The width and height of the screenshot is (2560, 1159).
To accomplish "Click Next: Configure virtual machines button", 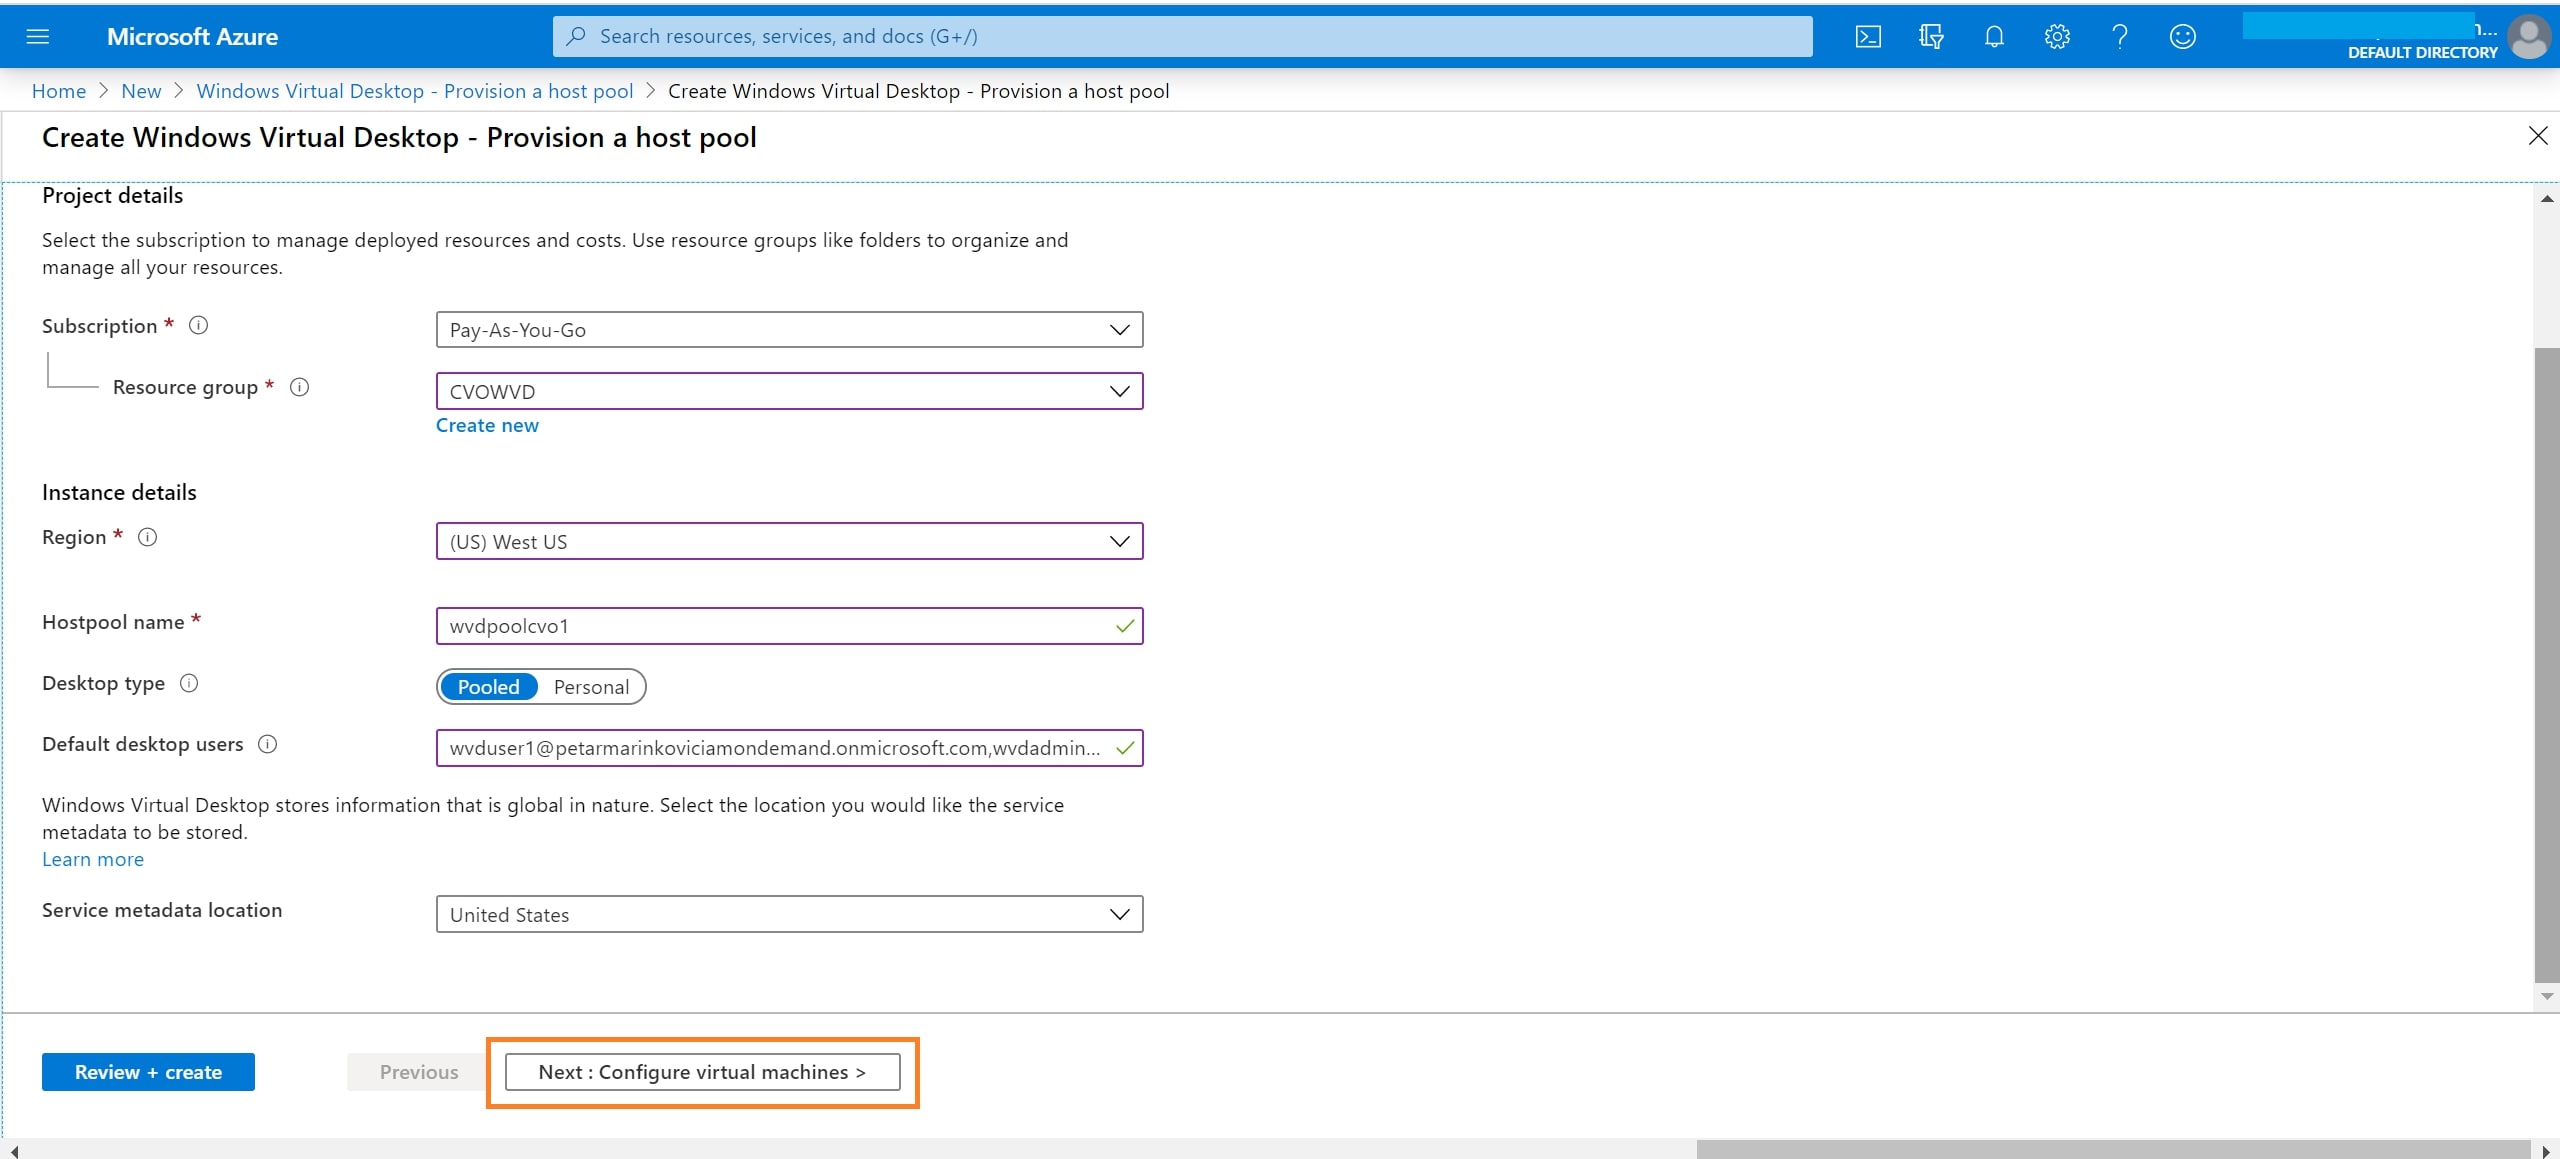I will (702, 1072).
